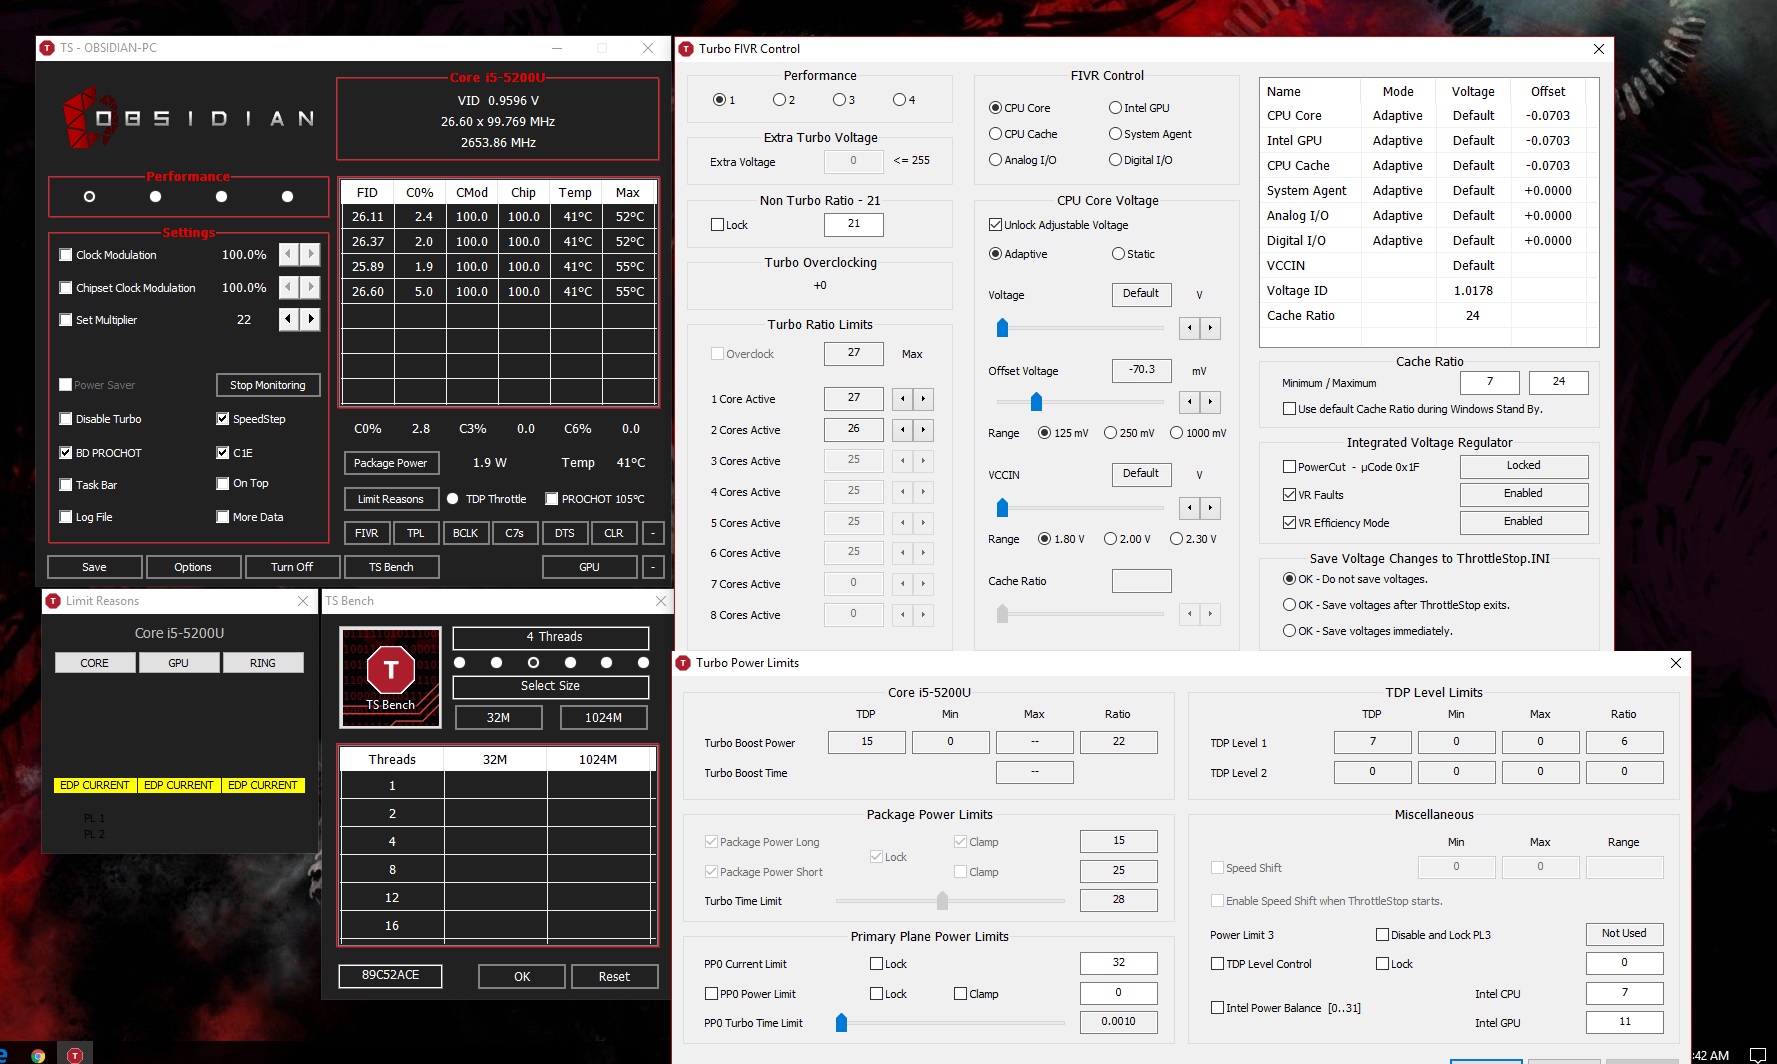This screenshot has width=1777, height=1064.
Task: Uncheck Unlock Adjustable Voltage
Action: point(995,225)
